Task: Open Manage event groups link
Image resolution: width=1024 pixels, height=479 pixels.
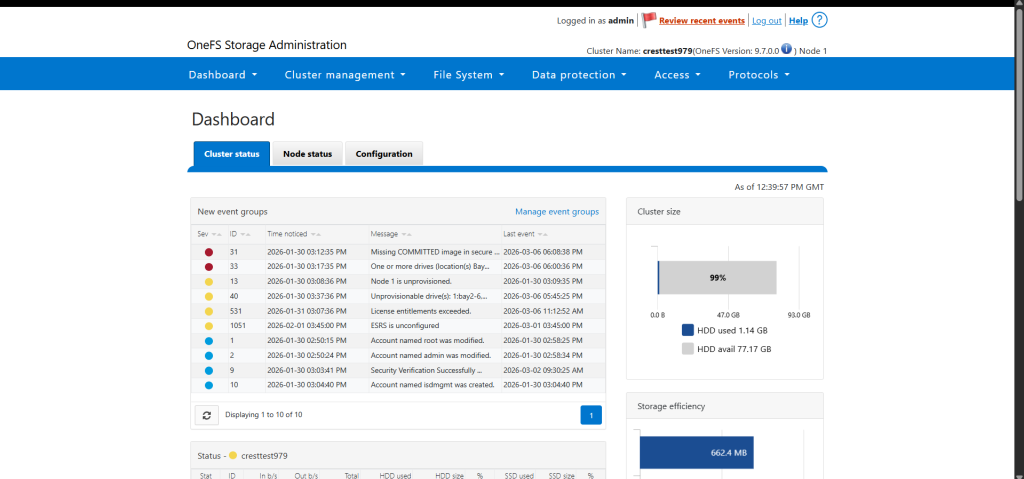Action: 557,212
